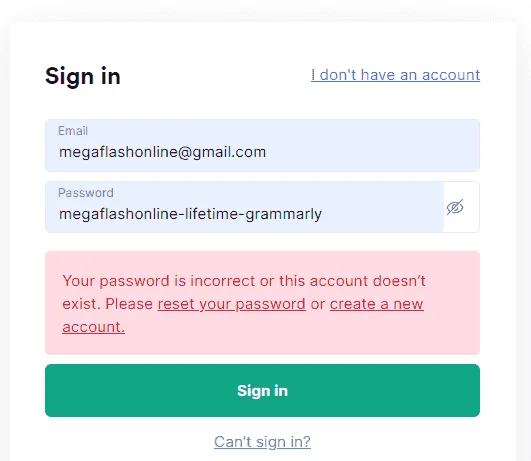Image resolution: width=531 pixels, height=461 pixels.
Task: Open the "I don't have an account" link
Action: click(396, 75)
